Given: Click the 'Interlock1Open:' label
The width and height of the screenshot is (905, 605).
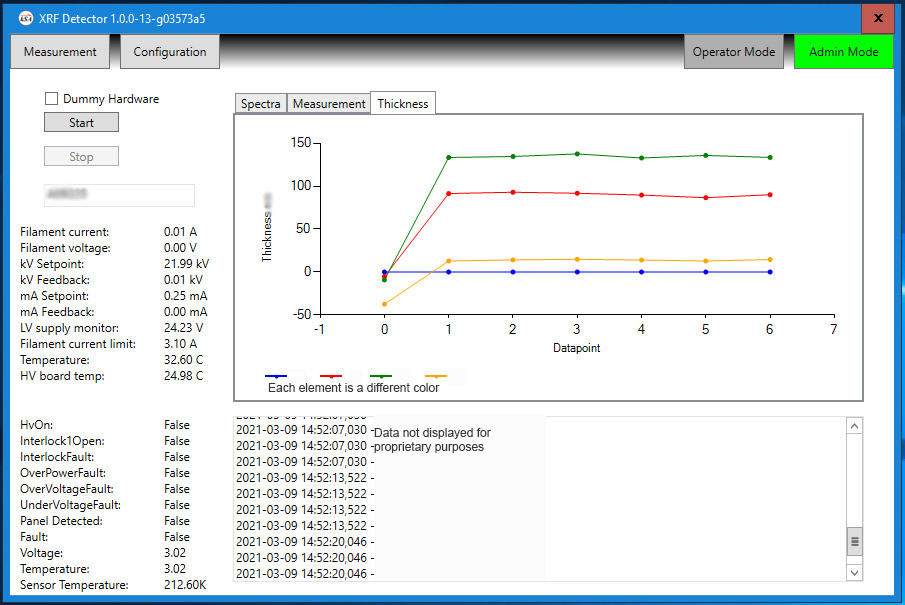Looking at the screenshot, I should tap(62, 441).
